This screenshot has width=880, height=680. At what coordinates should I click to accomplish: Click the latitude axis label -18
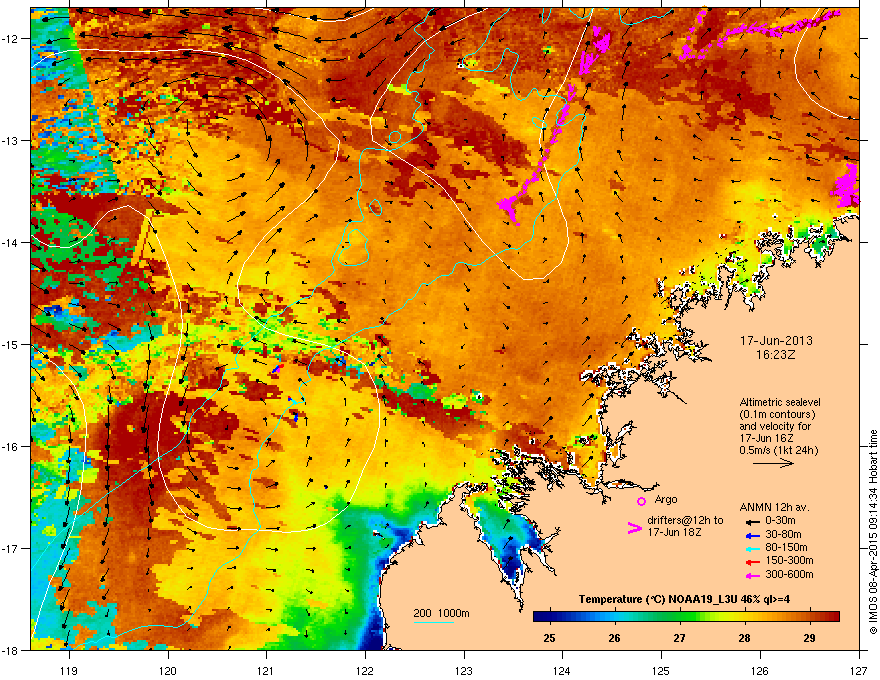coord(10,650)
